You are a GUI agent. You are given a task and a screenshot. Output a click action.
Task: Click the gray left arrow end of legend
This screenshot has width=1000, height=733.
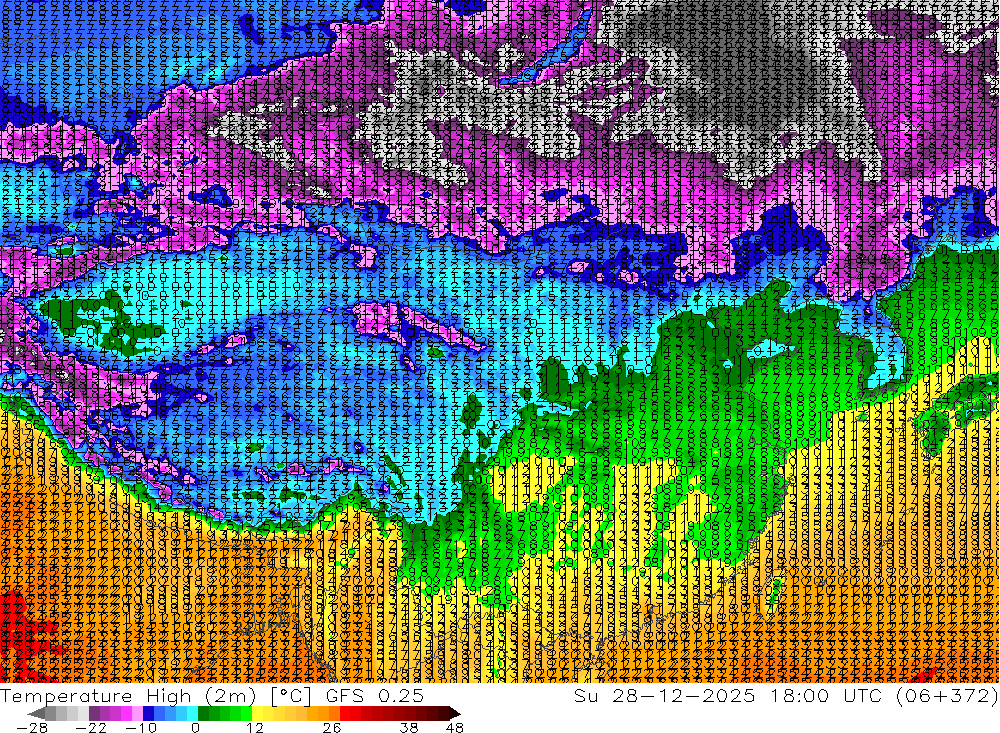(36, 713)
